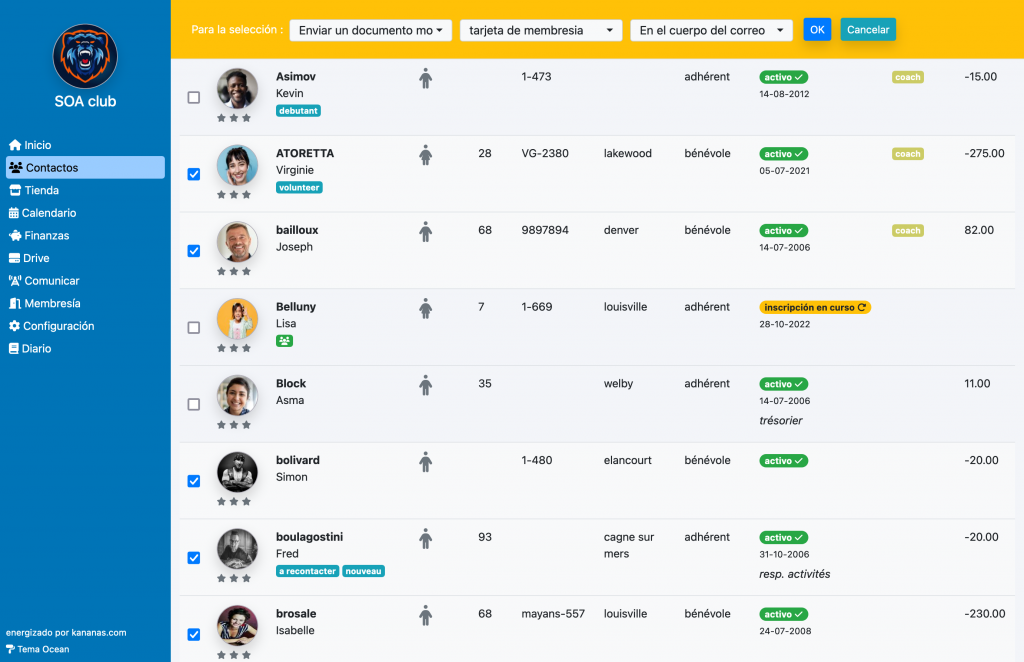1024x662 pixels.
Task: Expand the 'tarjeta de membresia' dropdown
Action: coord(540,30)
